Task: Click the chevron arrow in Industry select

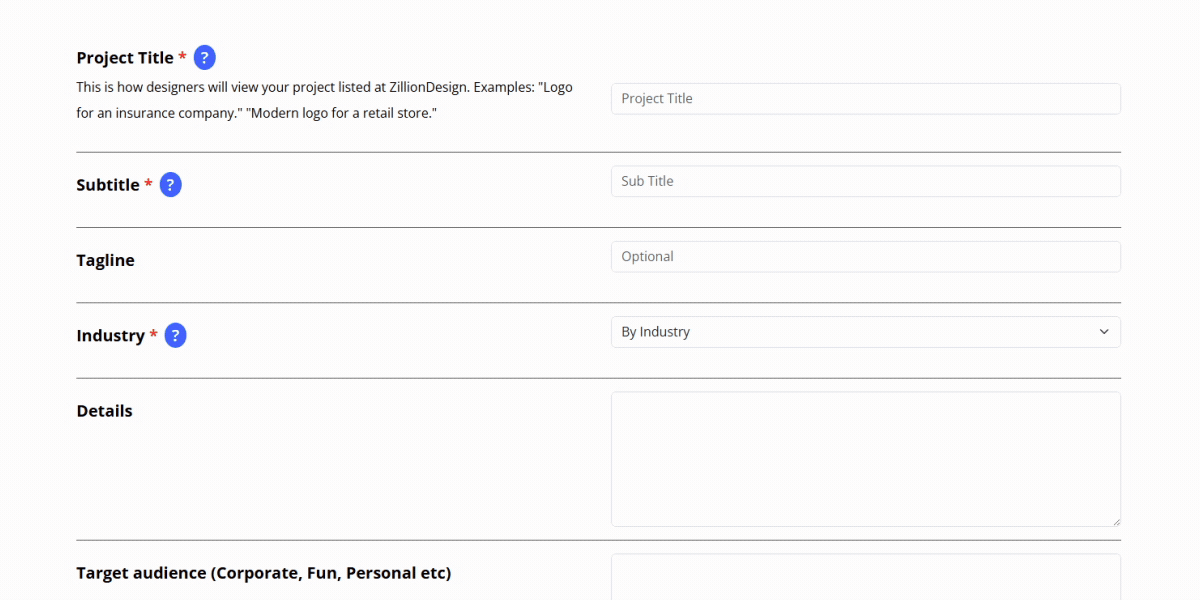Action: (x=1104, y=332)
